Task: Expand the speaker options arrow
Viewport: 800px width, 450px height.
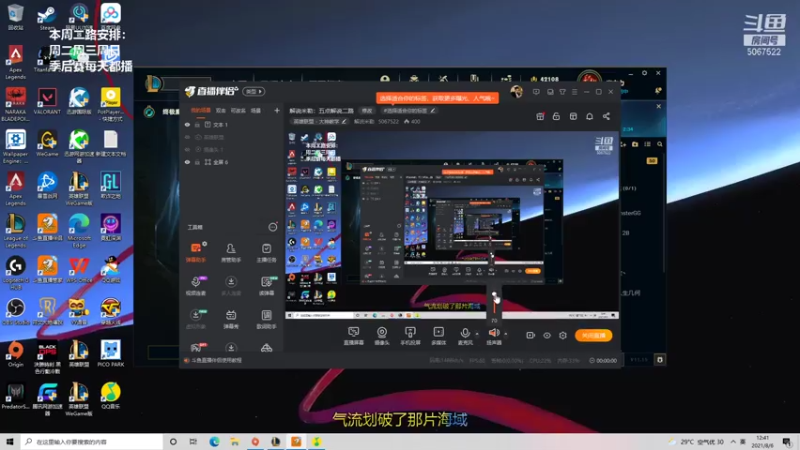Action: point(506,334)
